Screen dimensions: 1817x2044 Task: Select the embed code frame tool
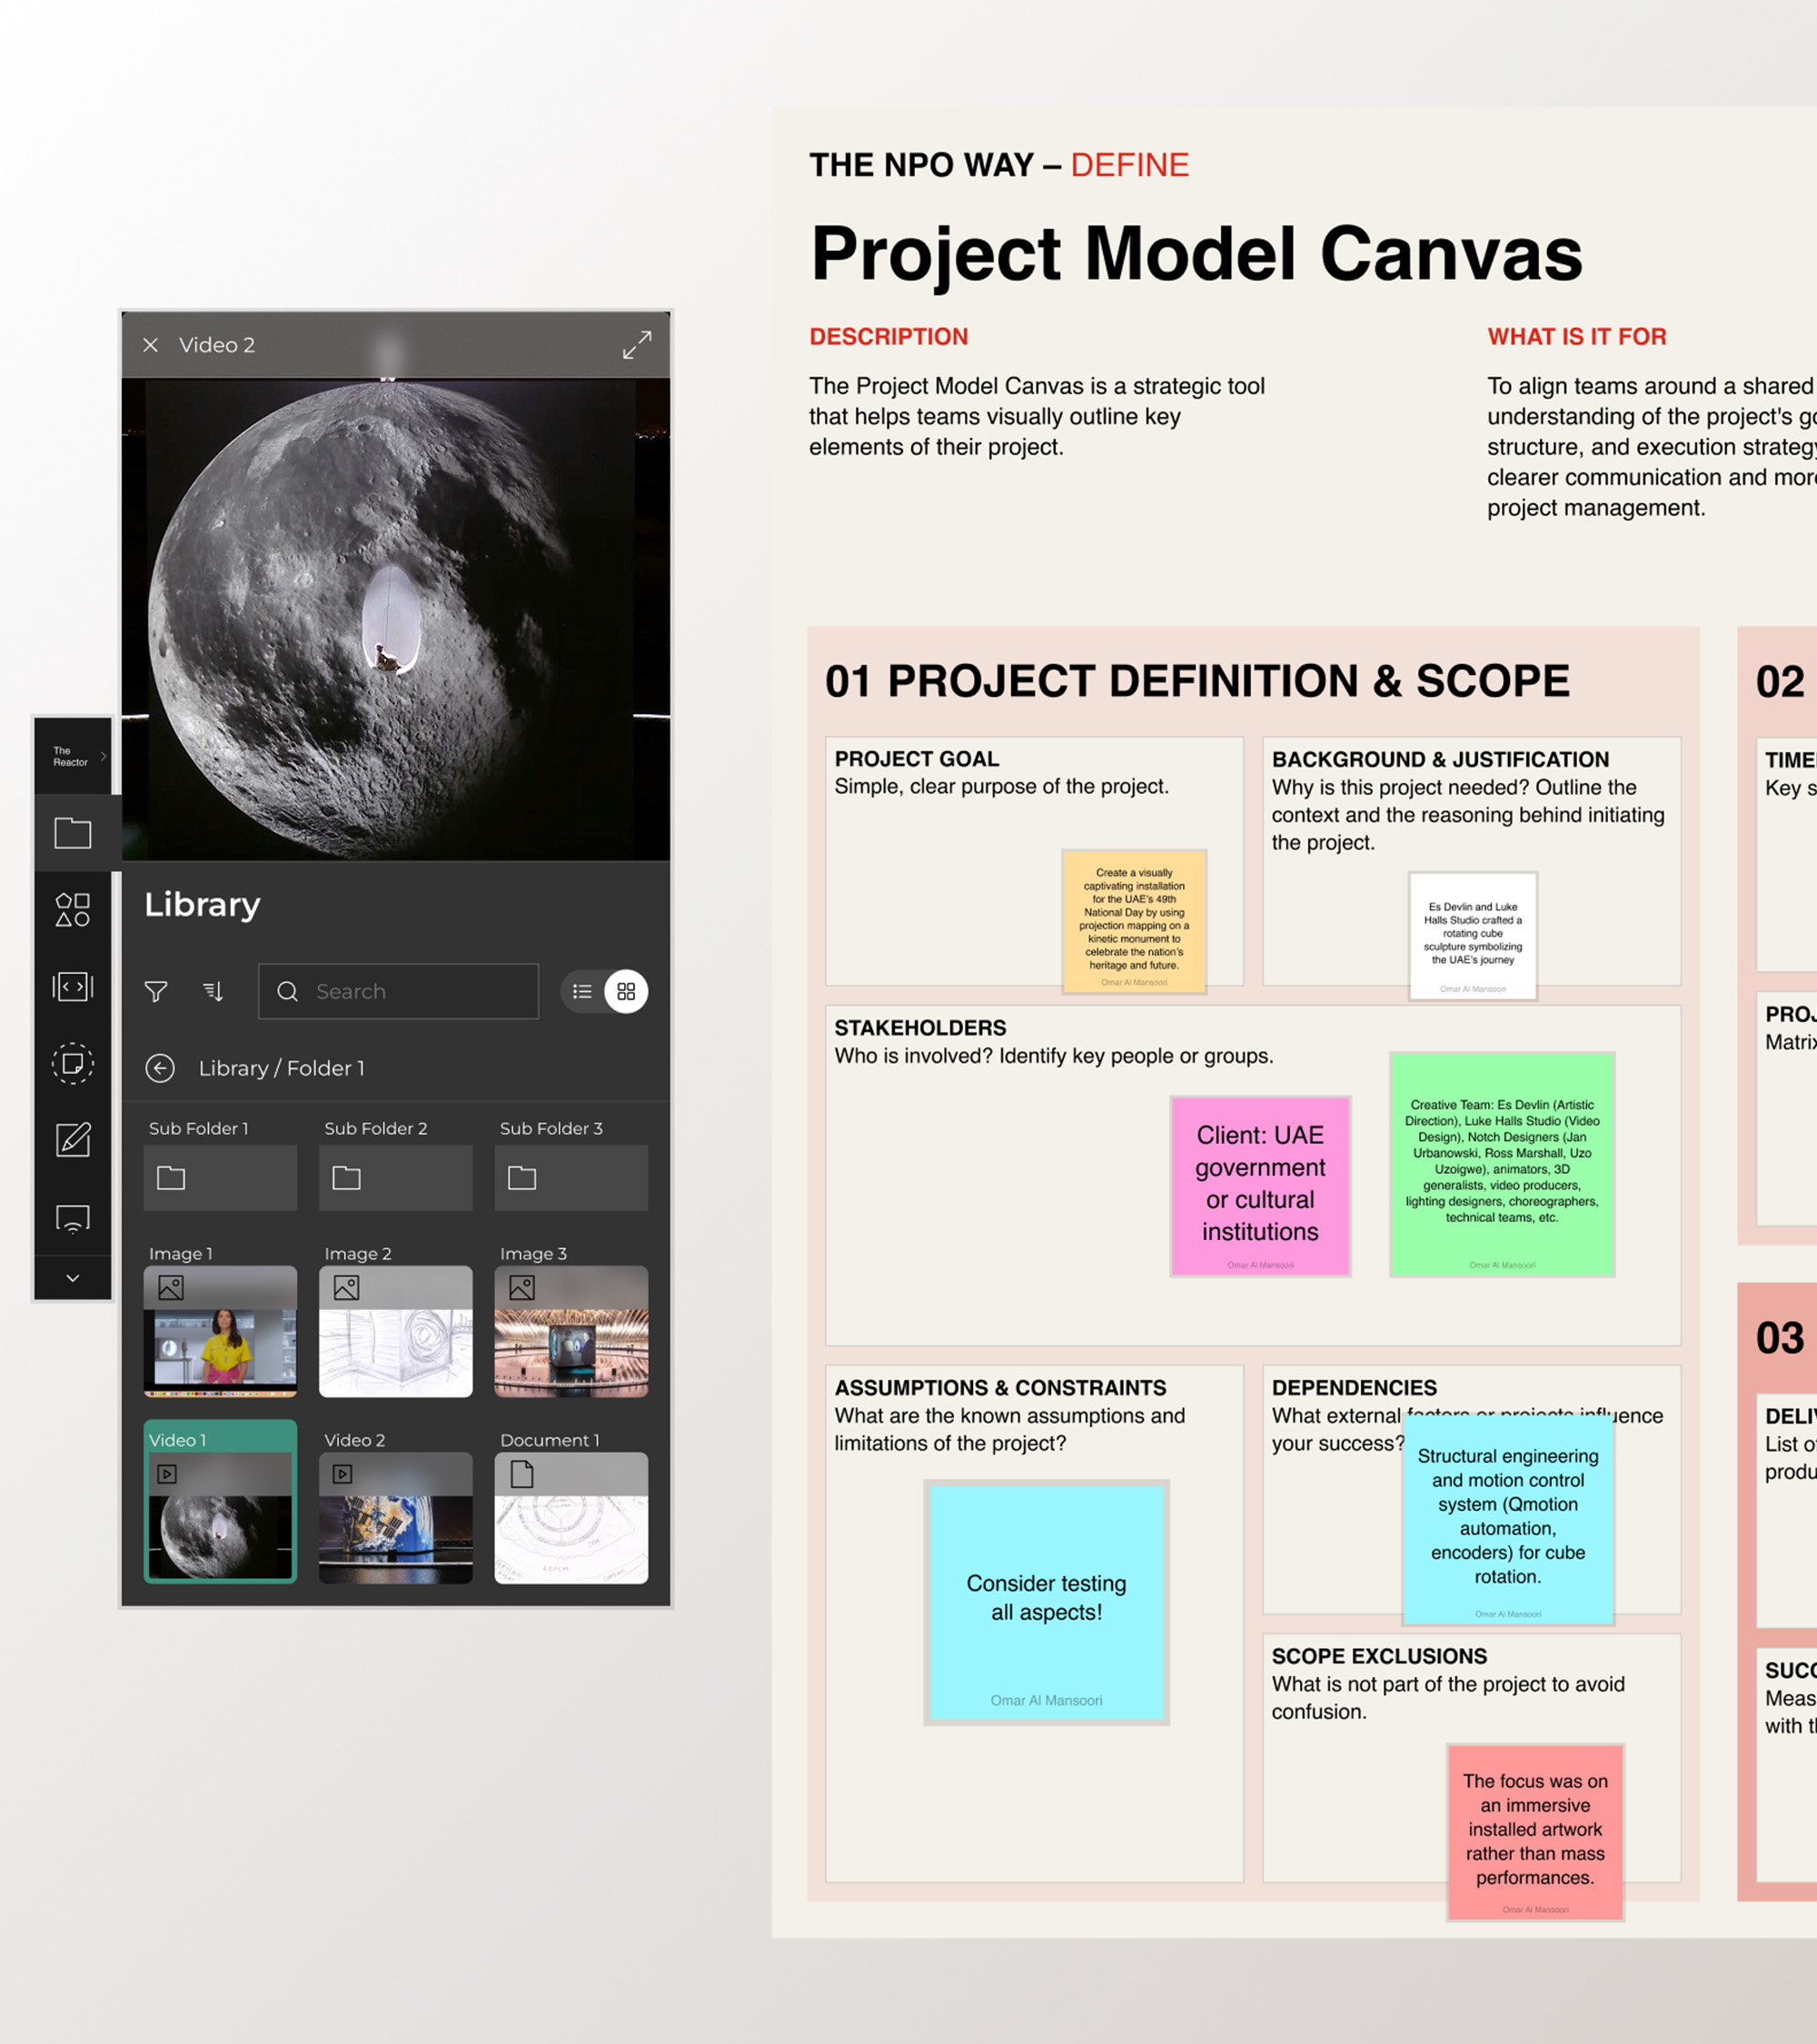tap(72, 987)
